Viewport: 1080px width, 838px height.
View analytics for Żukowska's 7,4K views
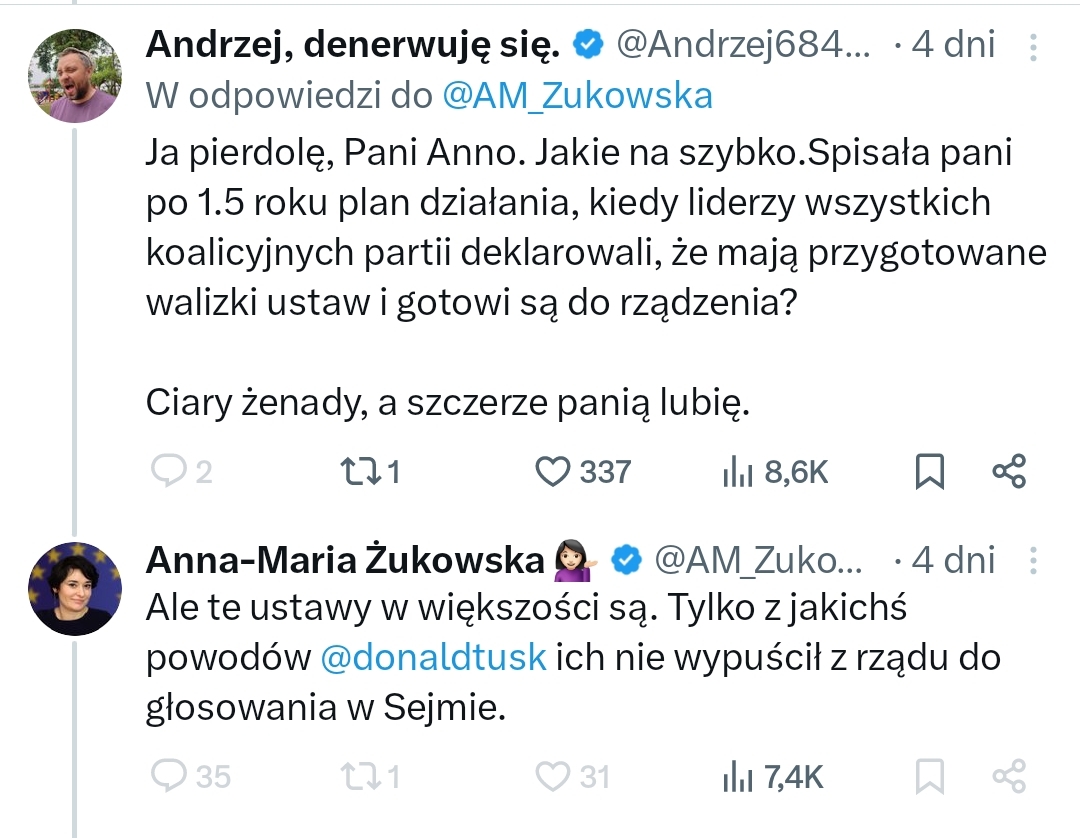737,777
